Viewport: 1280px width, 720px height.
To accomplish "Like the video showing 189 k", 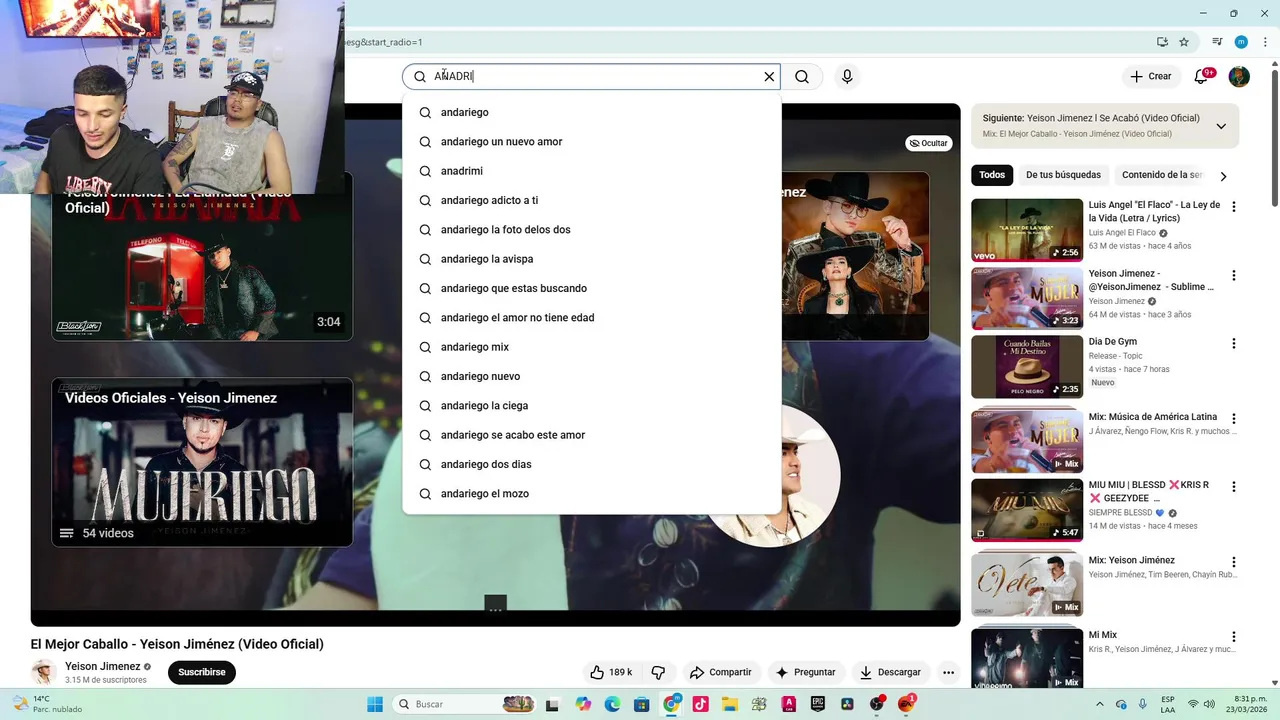I will (x=611, y=672).
